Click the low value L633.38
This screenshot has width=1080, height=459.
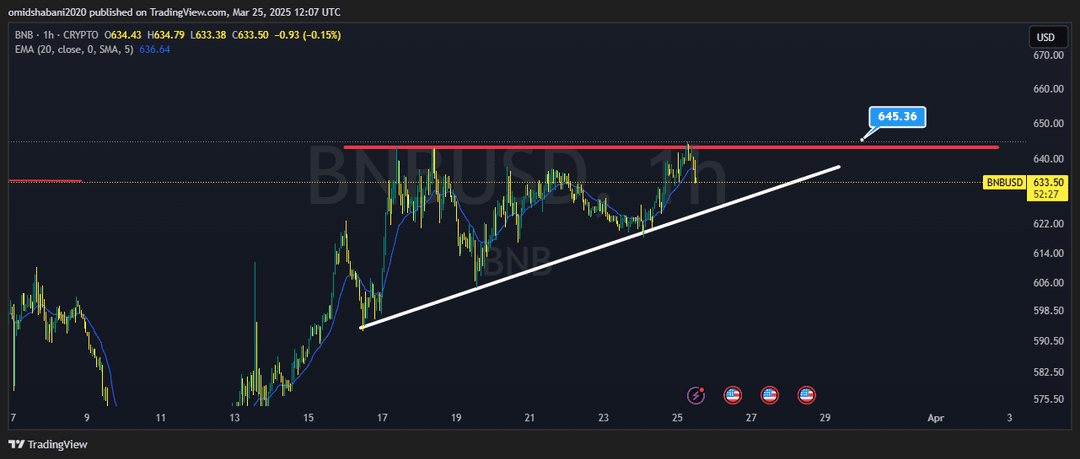pos(208,34)
